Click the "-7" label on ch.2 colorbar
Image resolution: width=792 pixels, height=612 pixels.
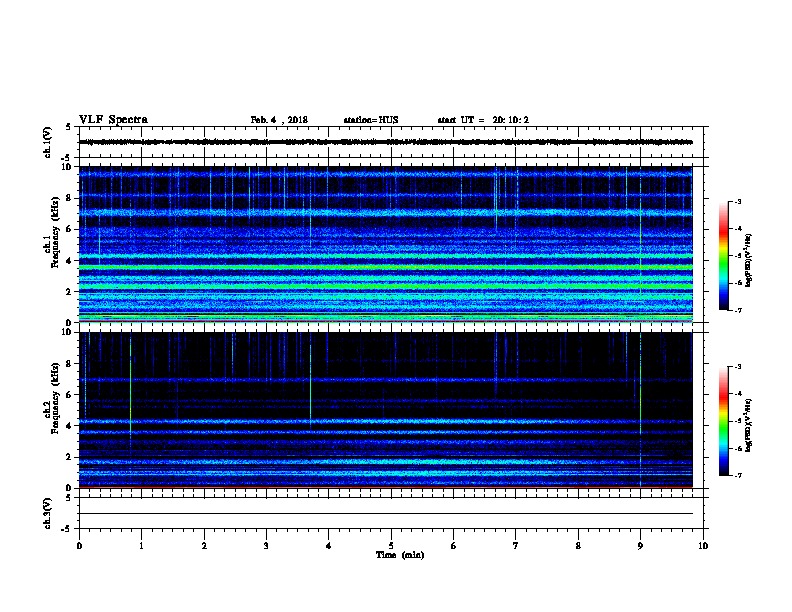tap(737, 475)
